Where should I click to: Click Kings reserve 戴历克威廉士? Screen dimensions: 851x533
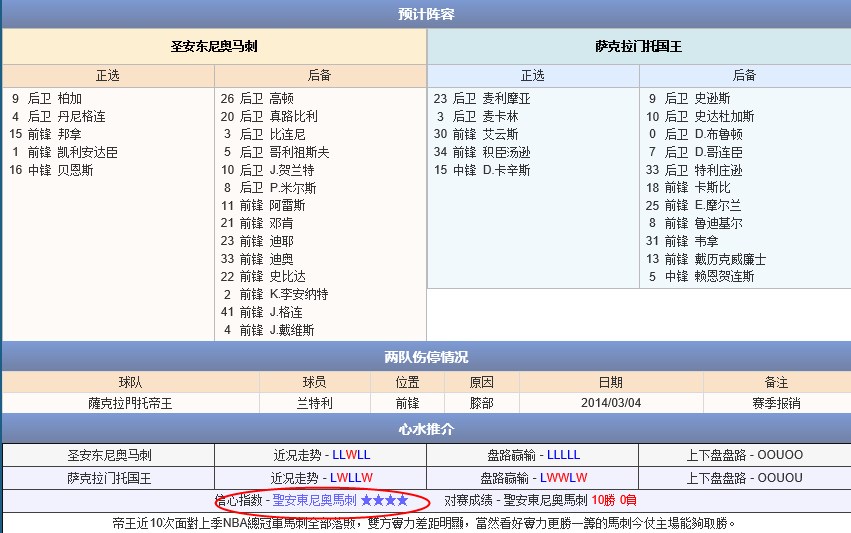[731, 259]
